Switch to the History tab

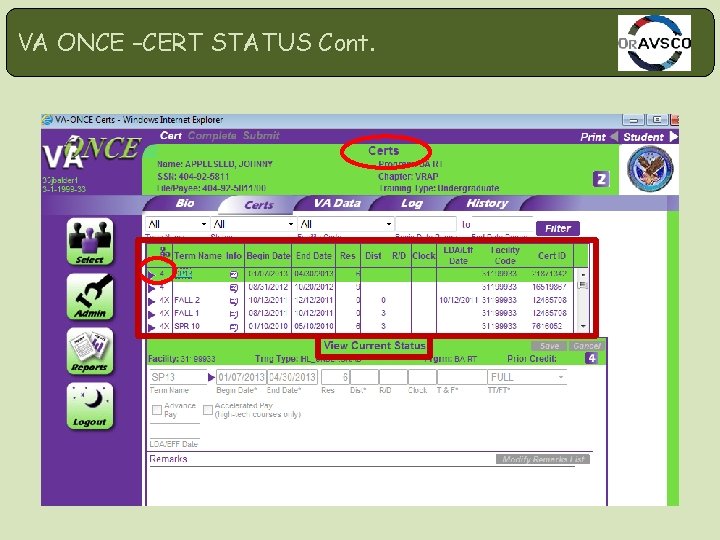click(x=487, y=203)
